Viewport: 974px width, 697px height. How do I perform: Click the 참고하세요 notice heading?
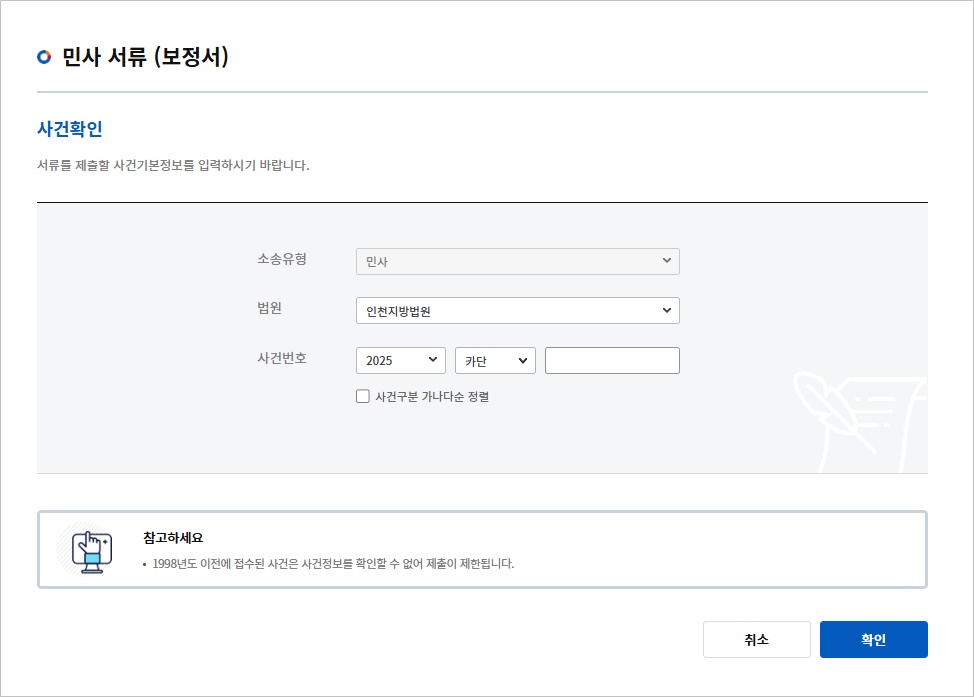coord(173,538)
